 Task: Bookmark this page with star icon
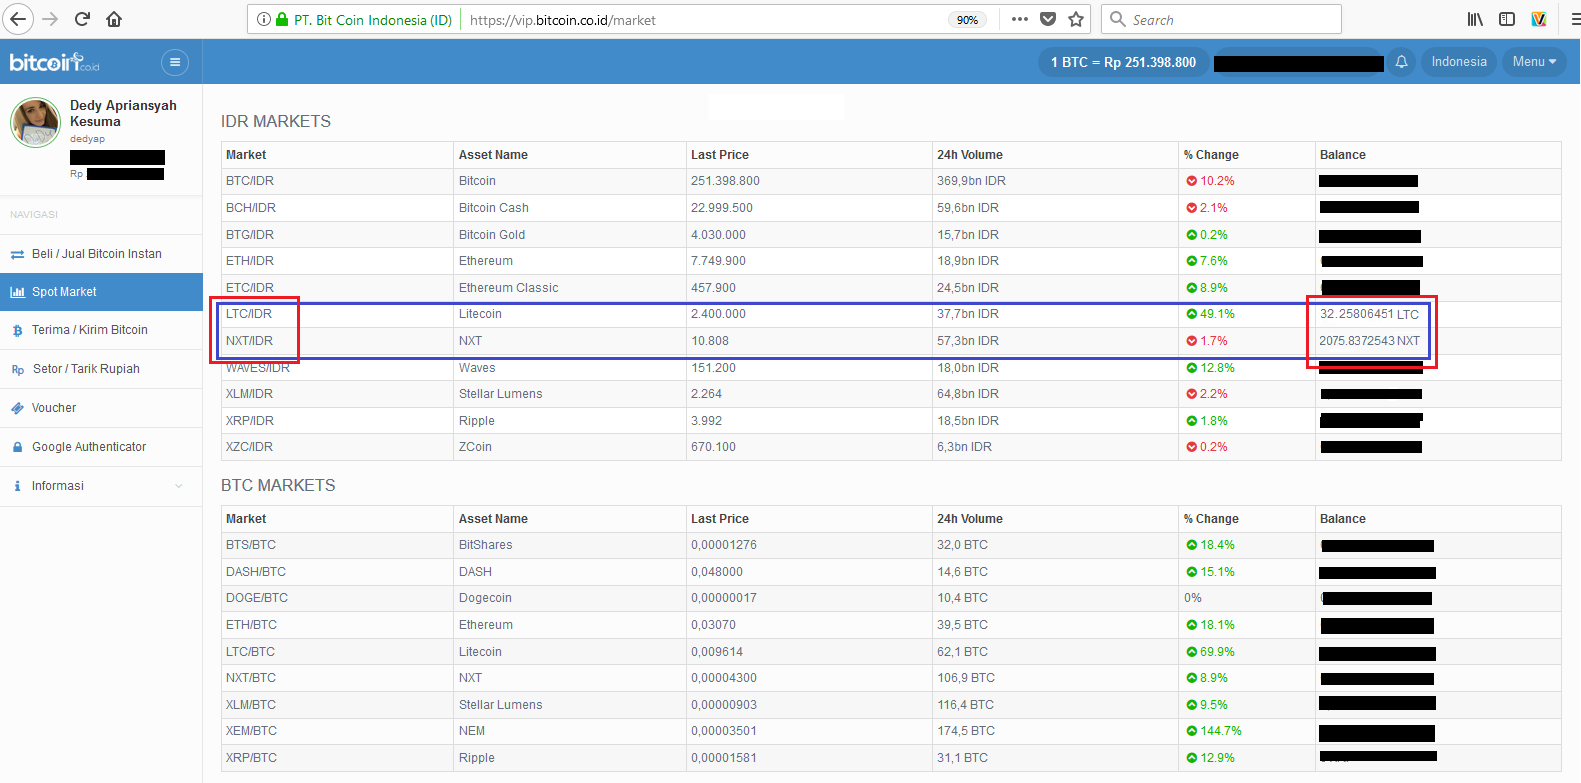tap(1076, 19)
